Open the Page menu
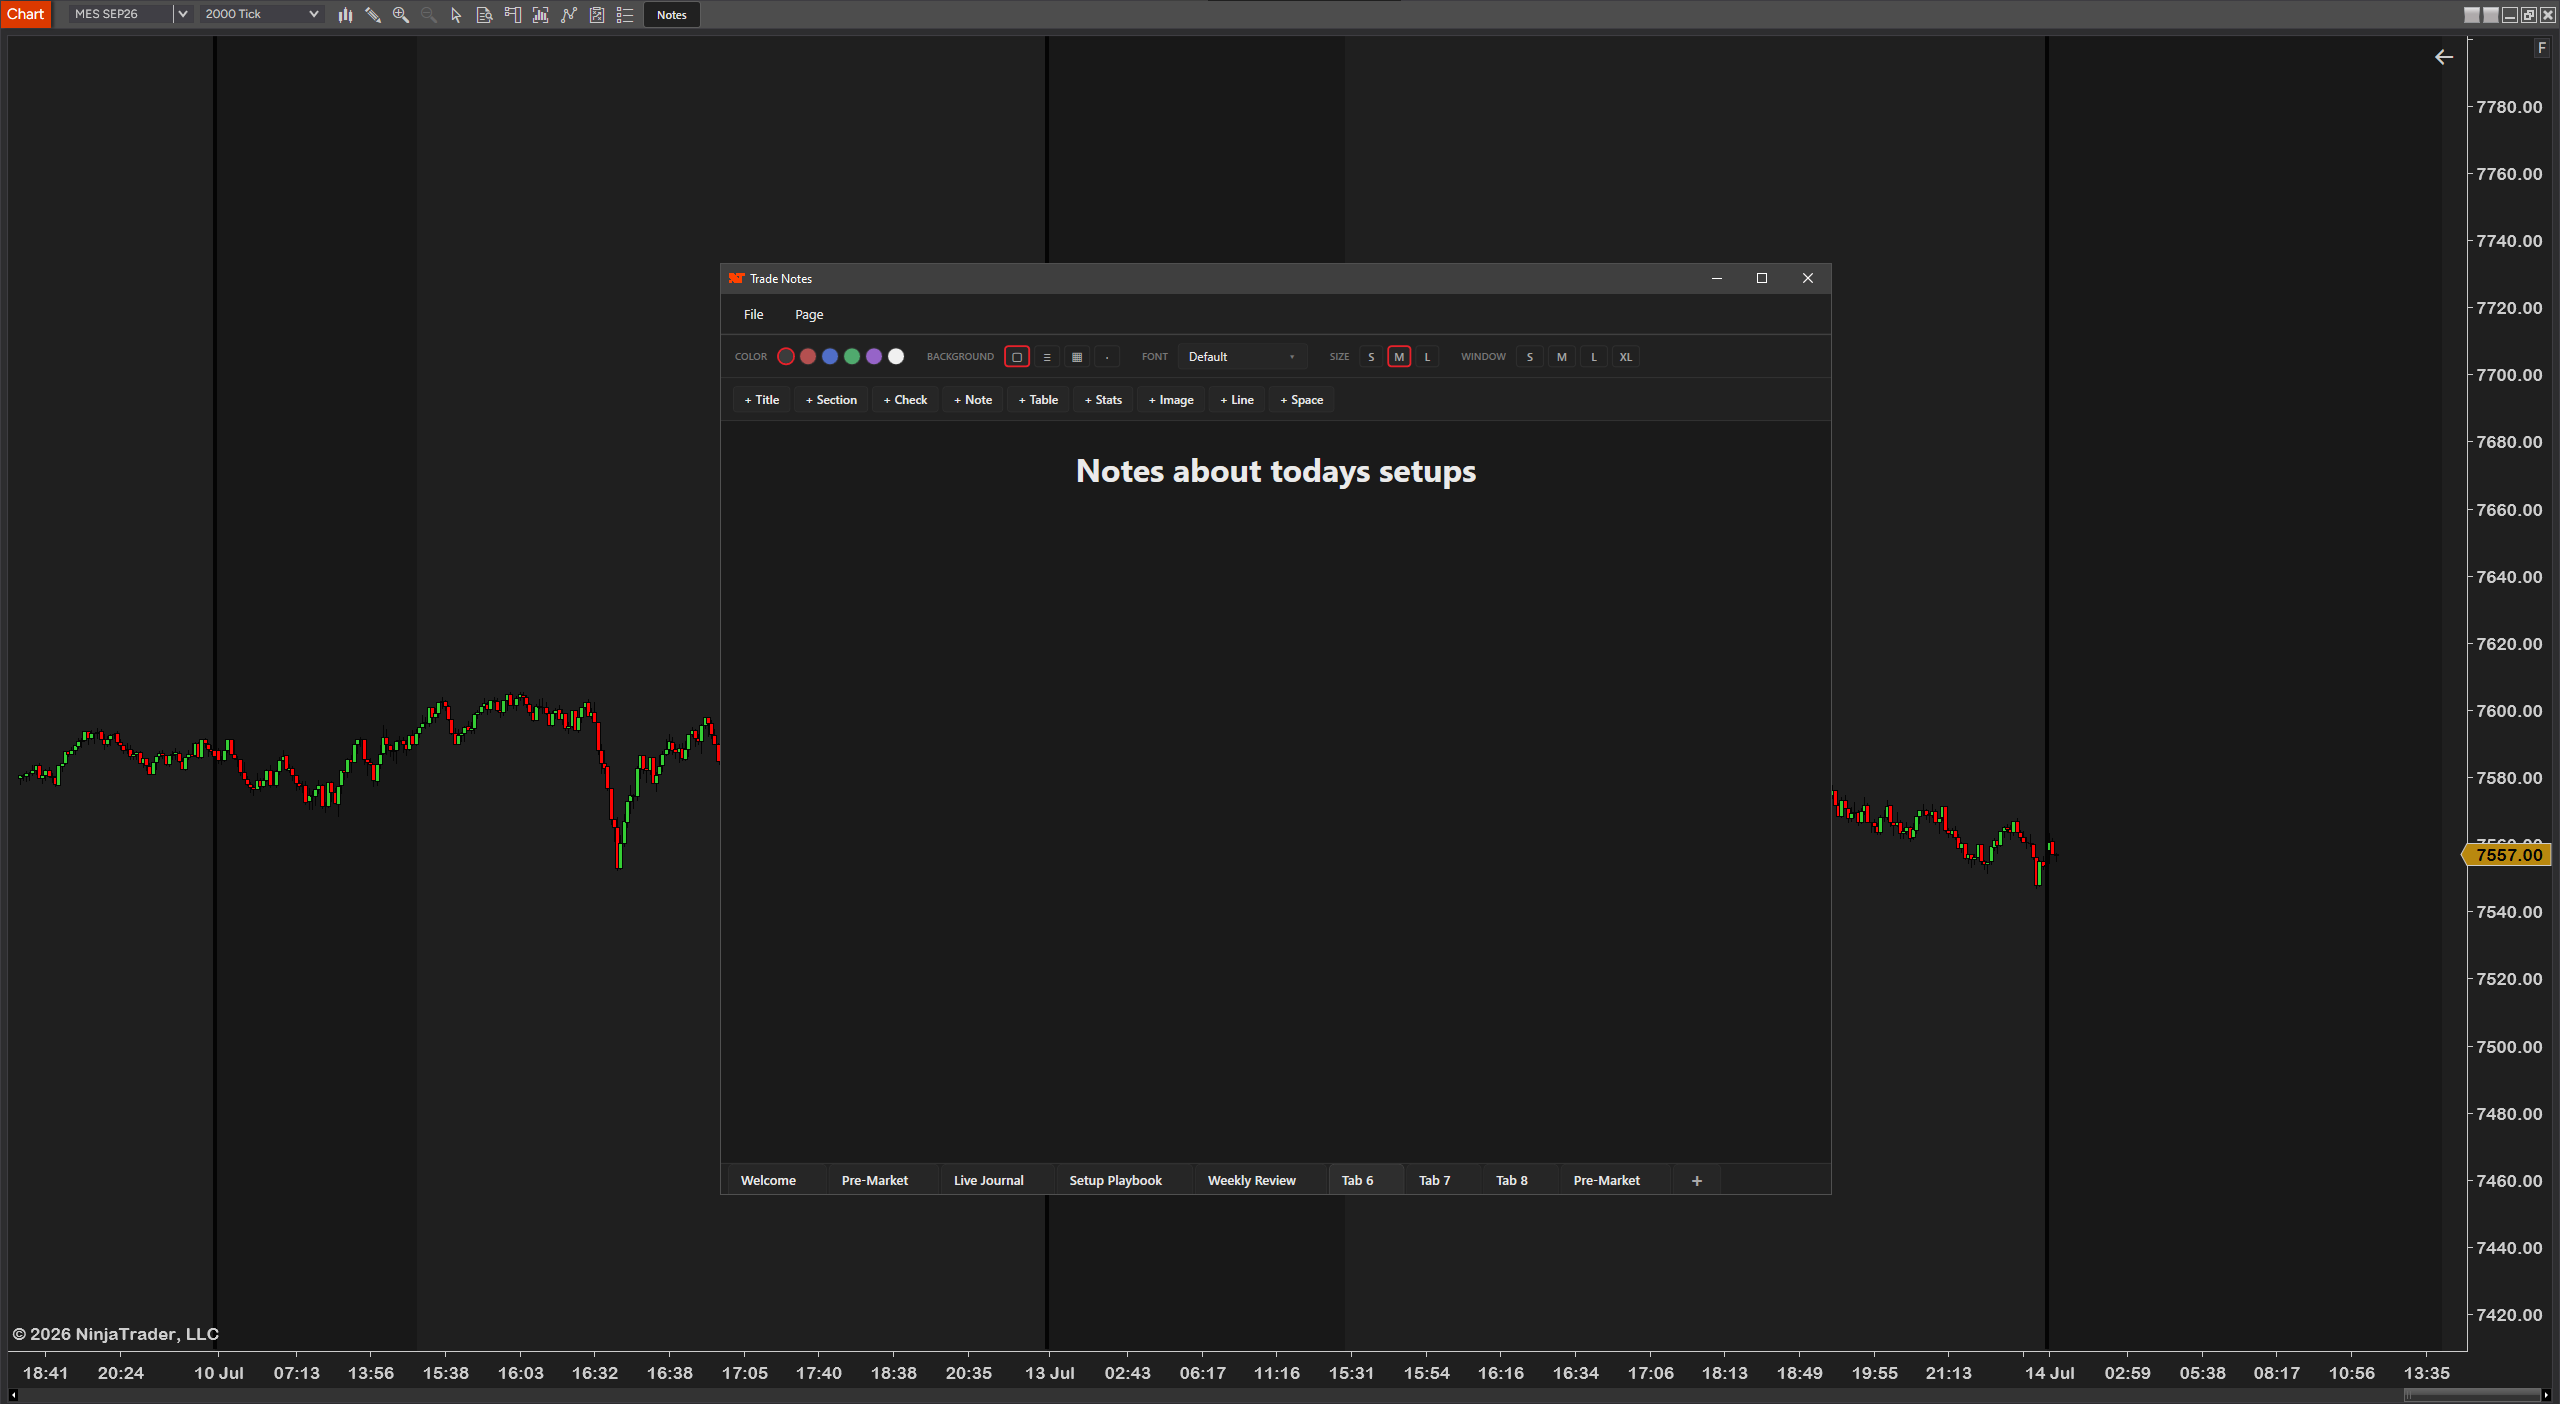Screen dimensions: 2560x1404 coord(809,314)
